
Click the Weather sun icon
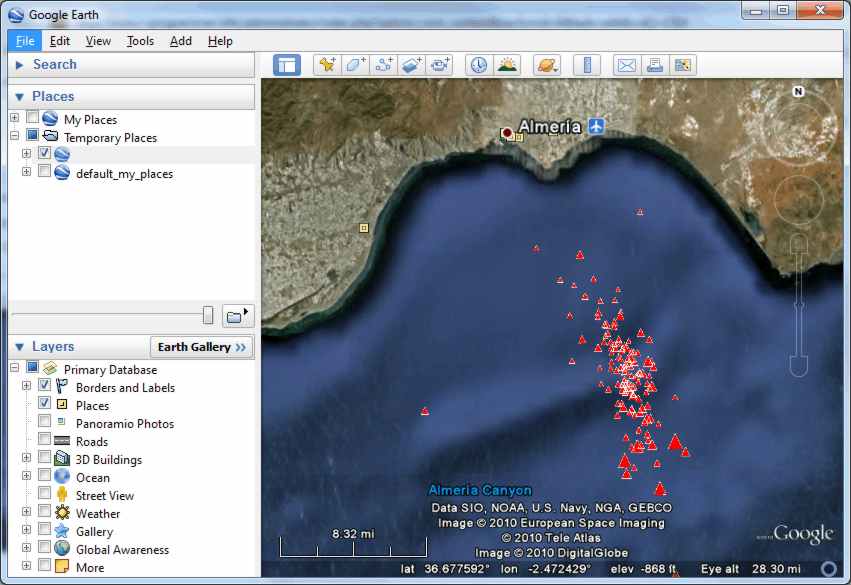pos(62,512)
